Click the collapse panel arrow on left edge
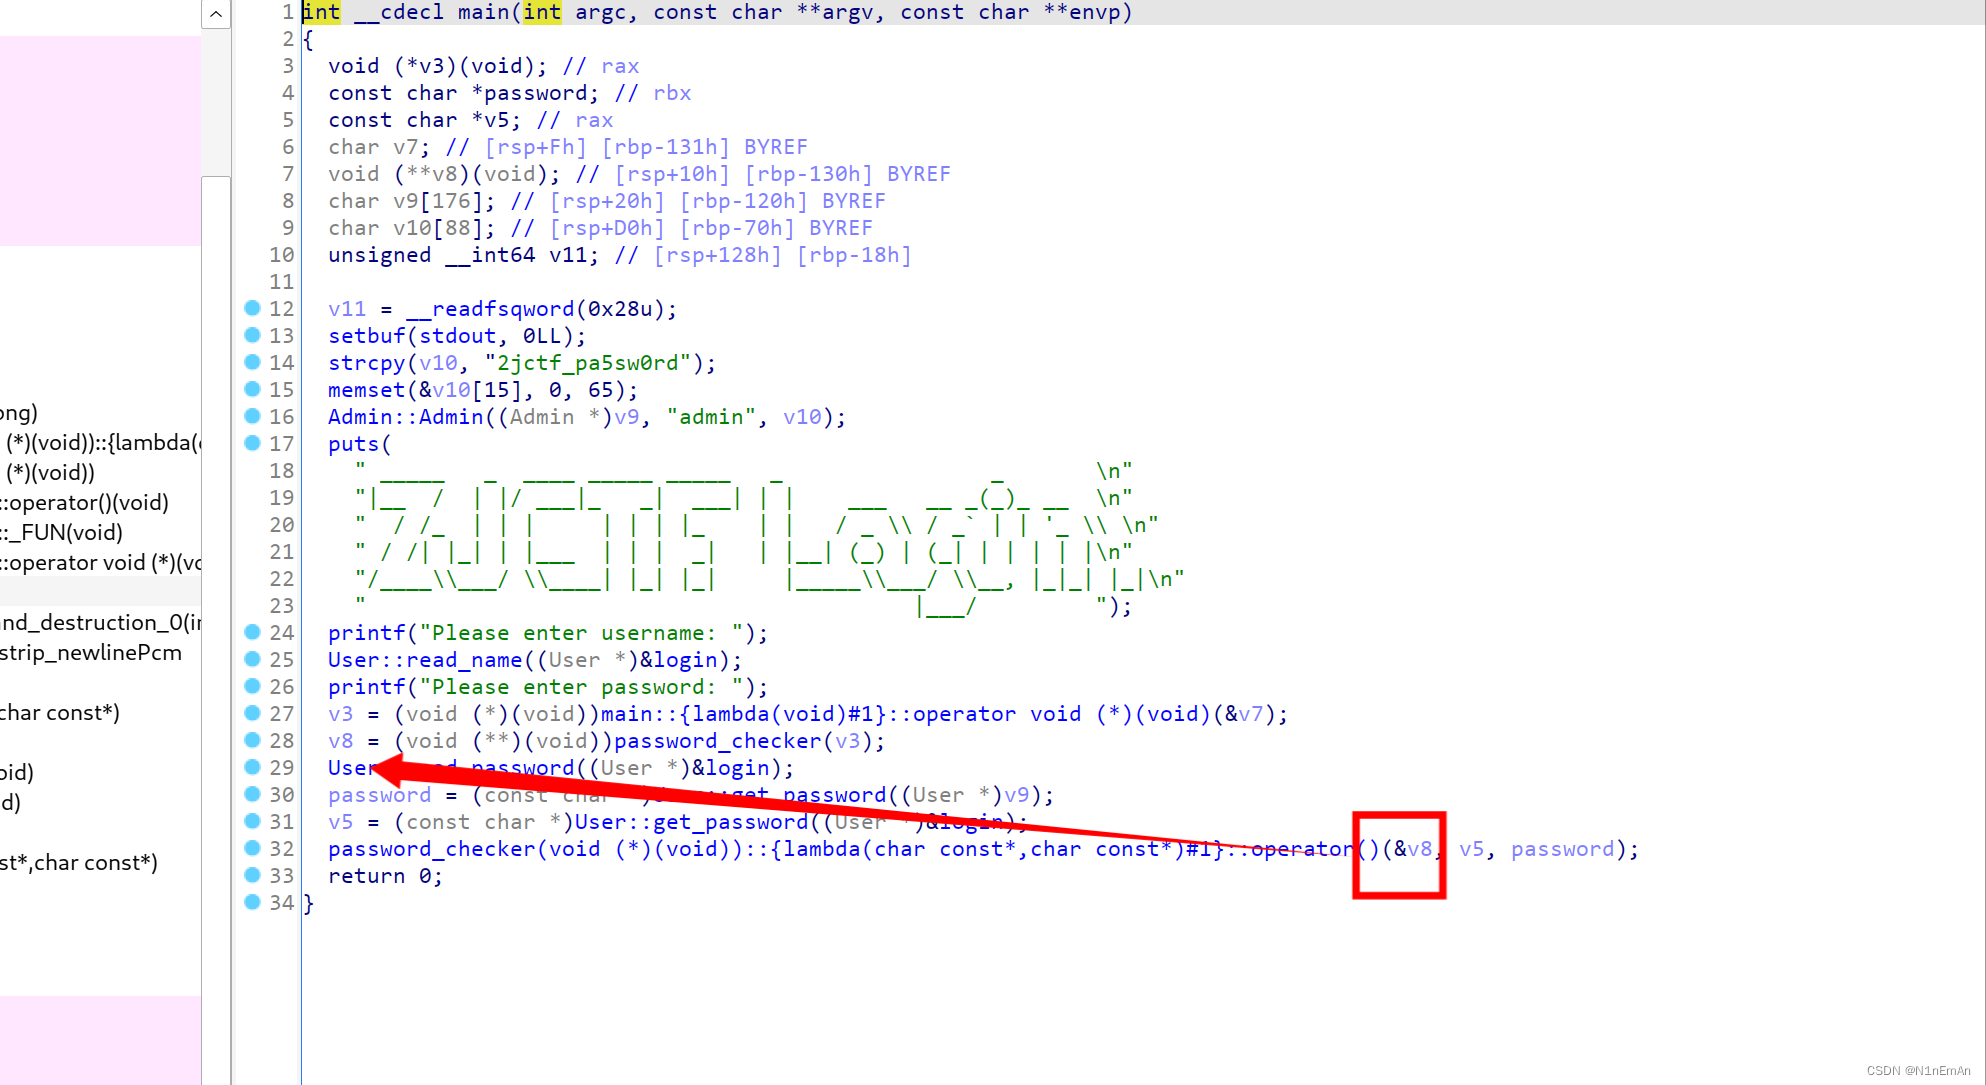 [216, 13]
